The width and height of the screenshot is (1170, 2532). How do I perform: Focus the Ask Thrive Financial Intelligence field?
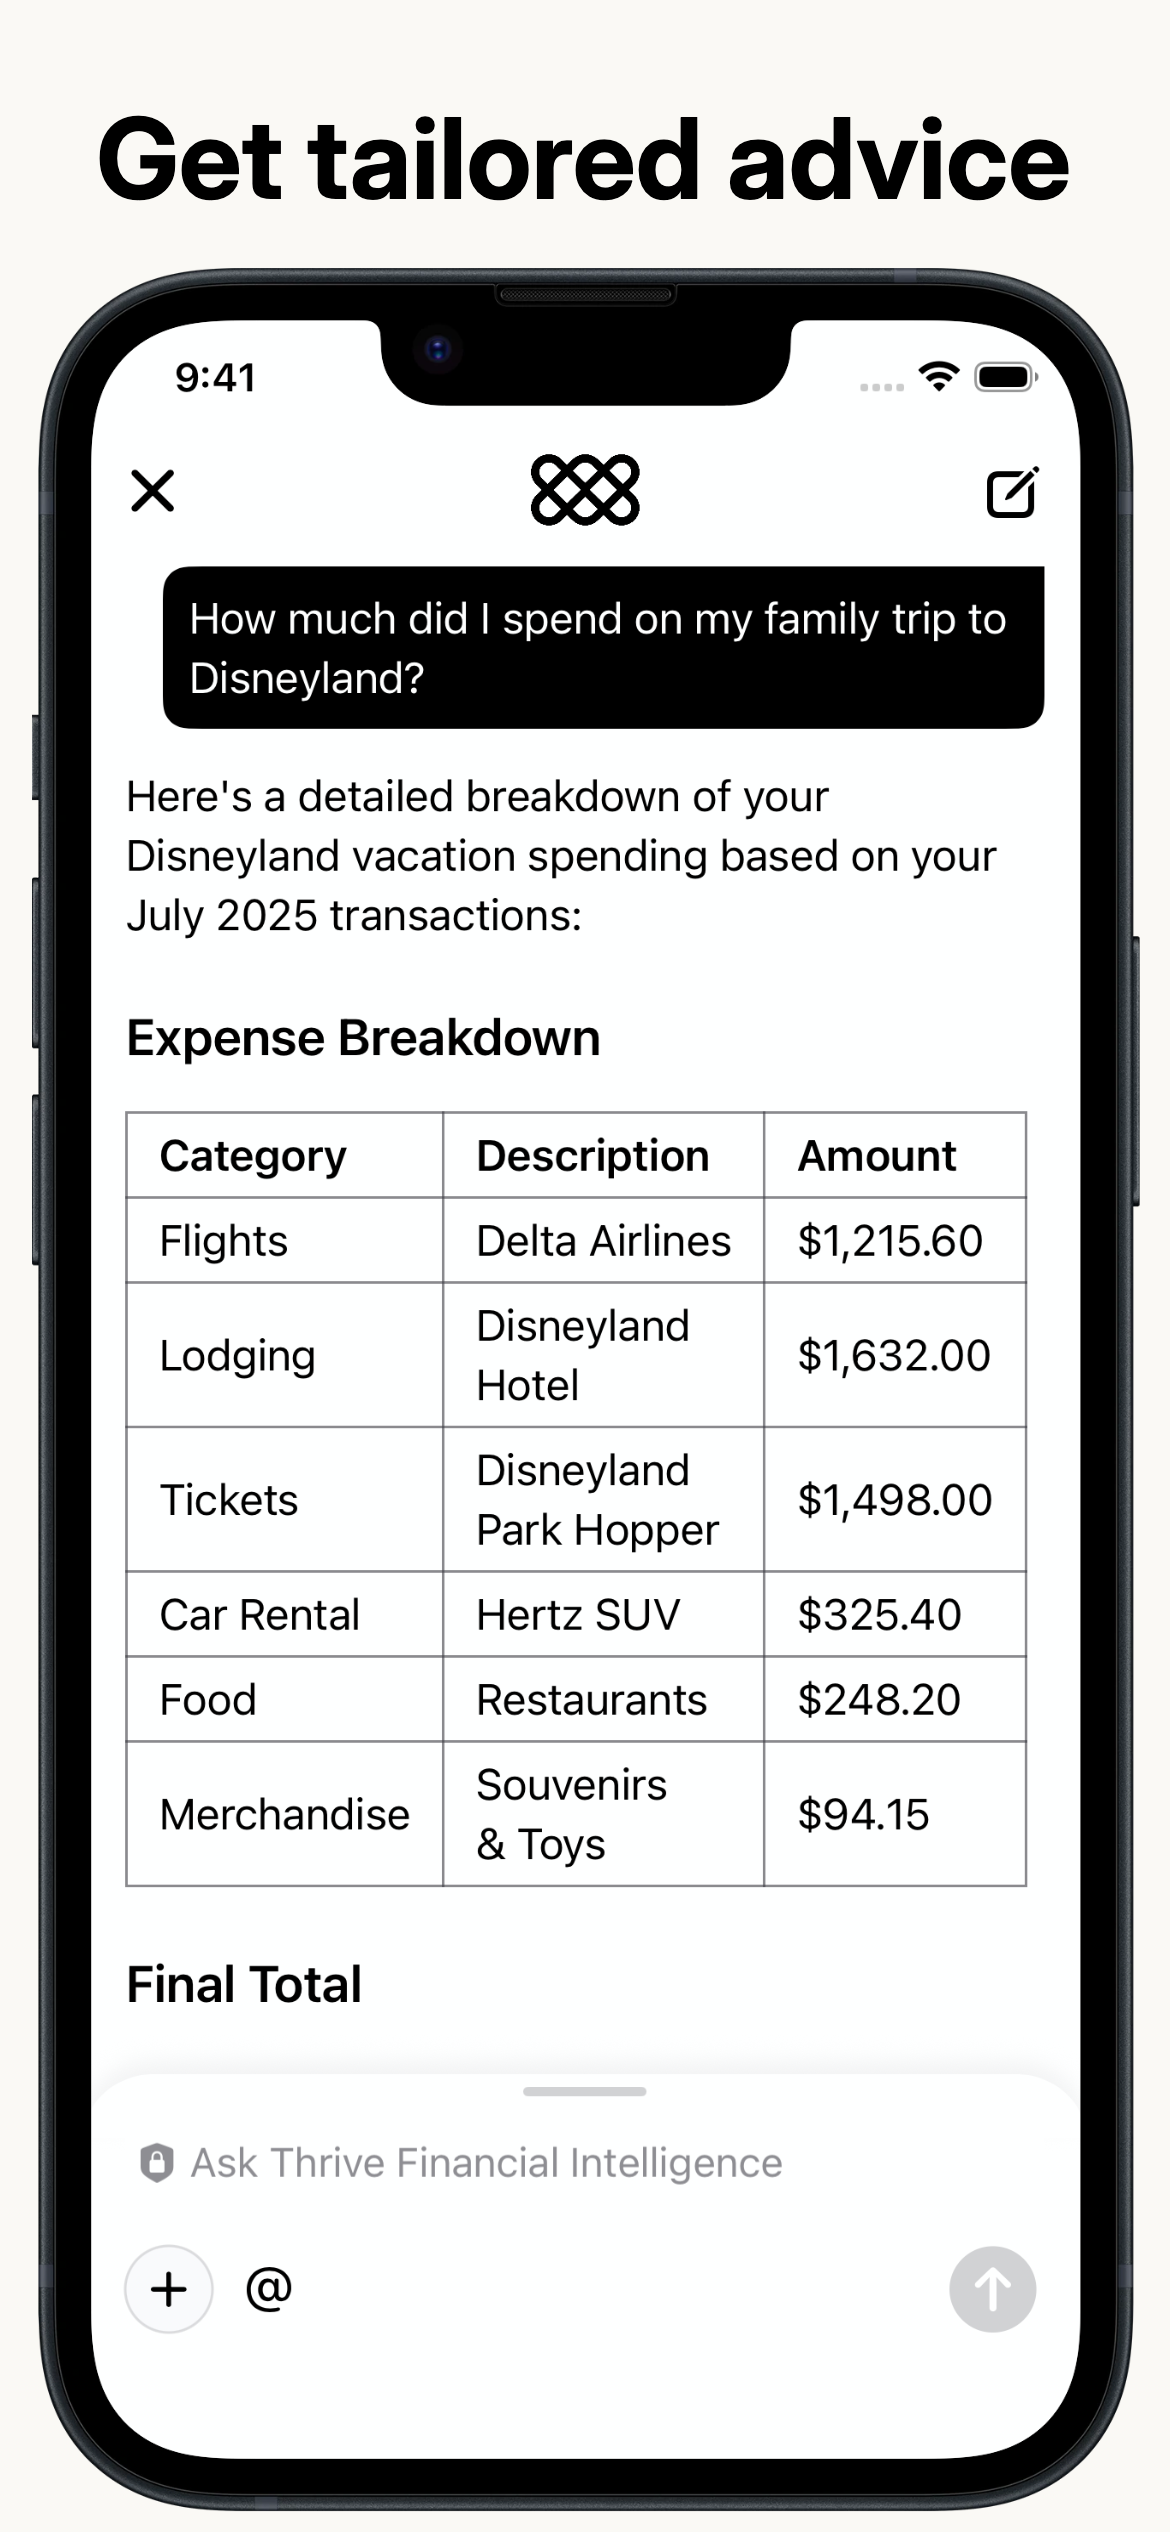click(x=585, y=2162)
